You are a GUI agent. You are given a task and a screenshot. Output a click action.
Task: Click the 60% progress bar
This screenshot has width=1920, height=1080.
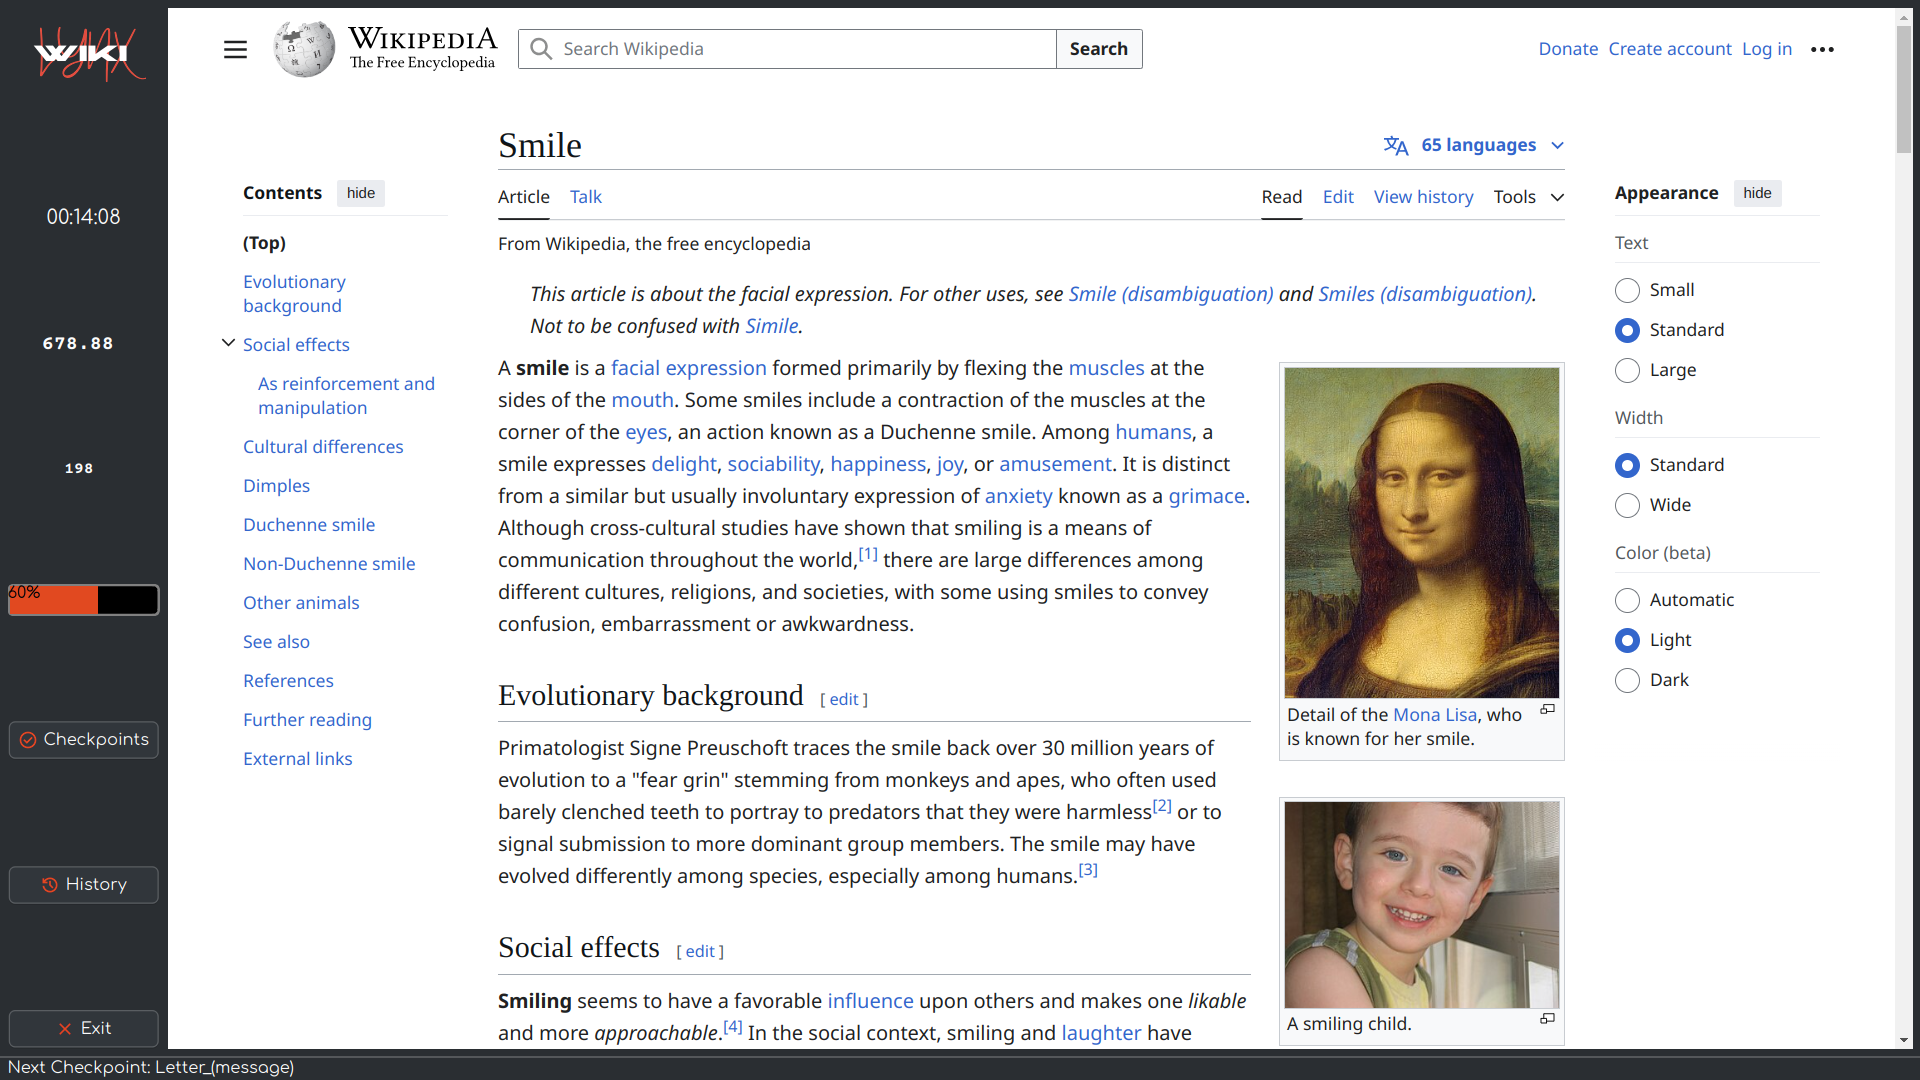pyautogui.click(x=84, y=599)
